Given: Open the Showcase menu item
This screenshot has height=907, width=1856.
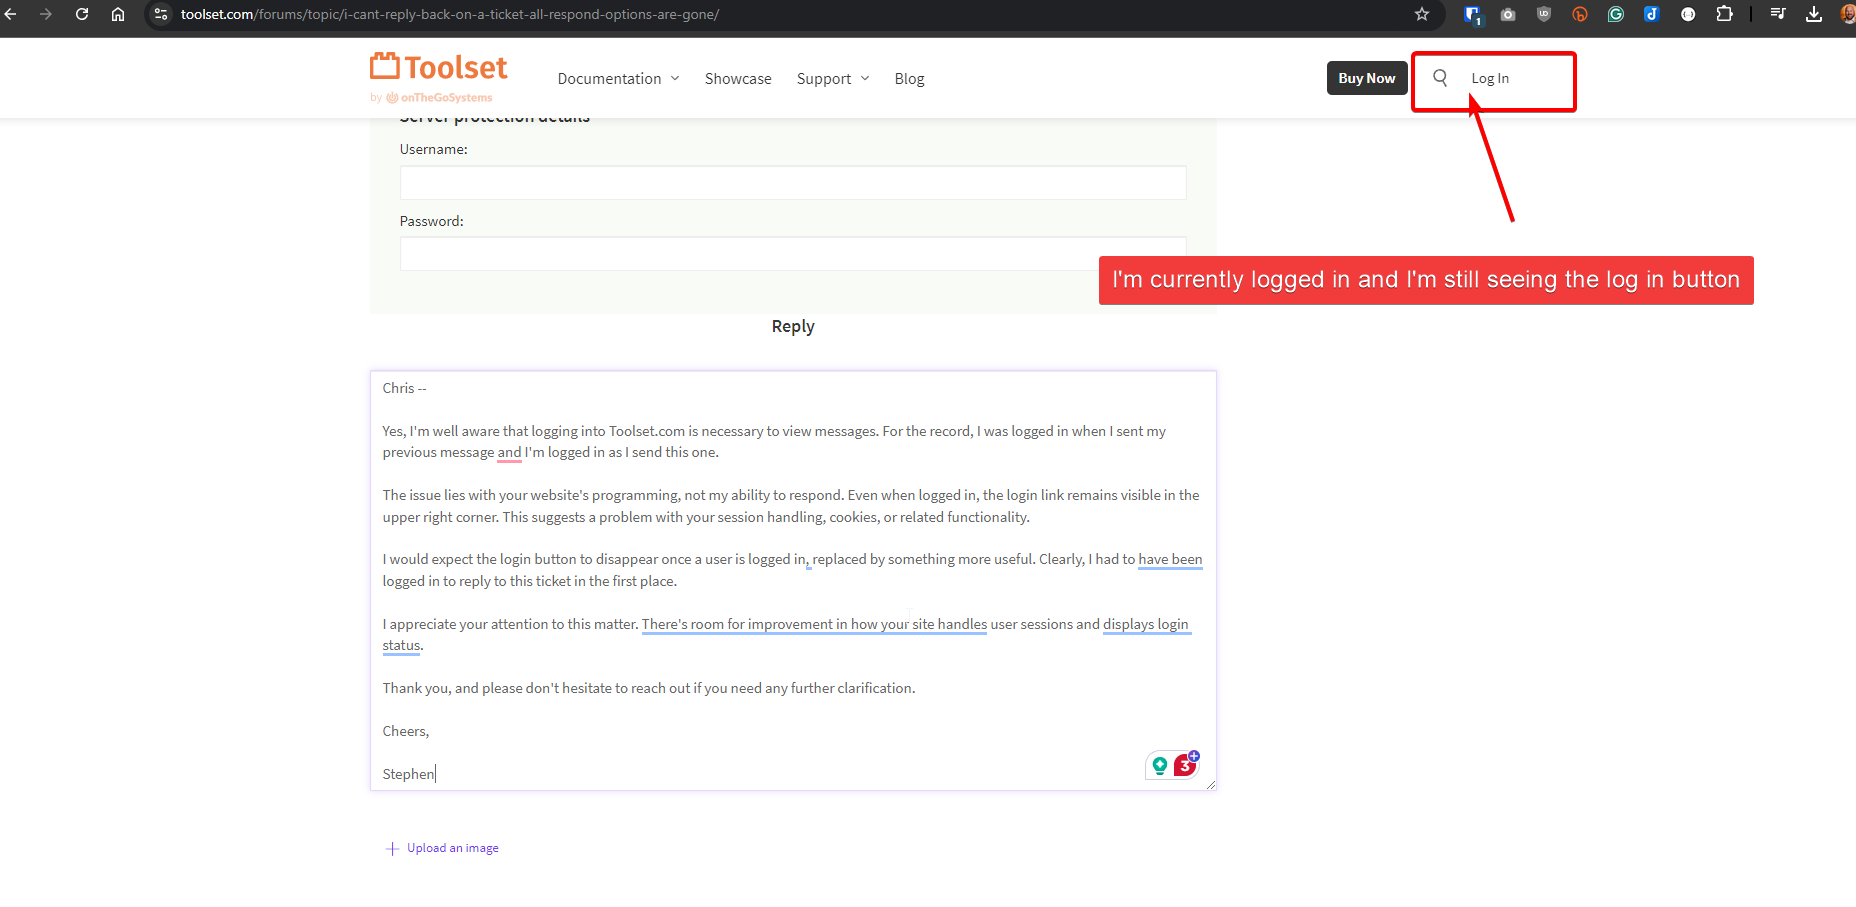Looking at the screenshot, I should point(738,79).
